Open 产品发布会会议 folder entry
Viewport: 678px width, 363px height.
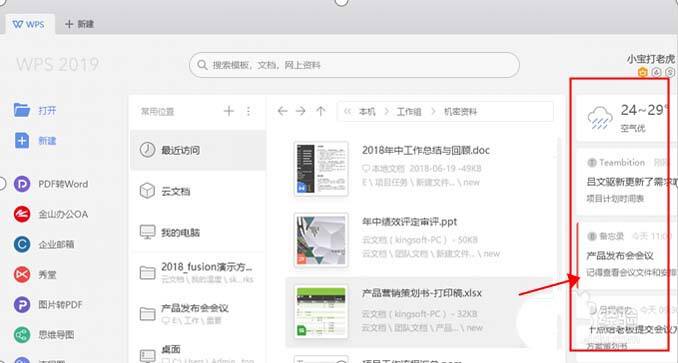[198, 313]
